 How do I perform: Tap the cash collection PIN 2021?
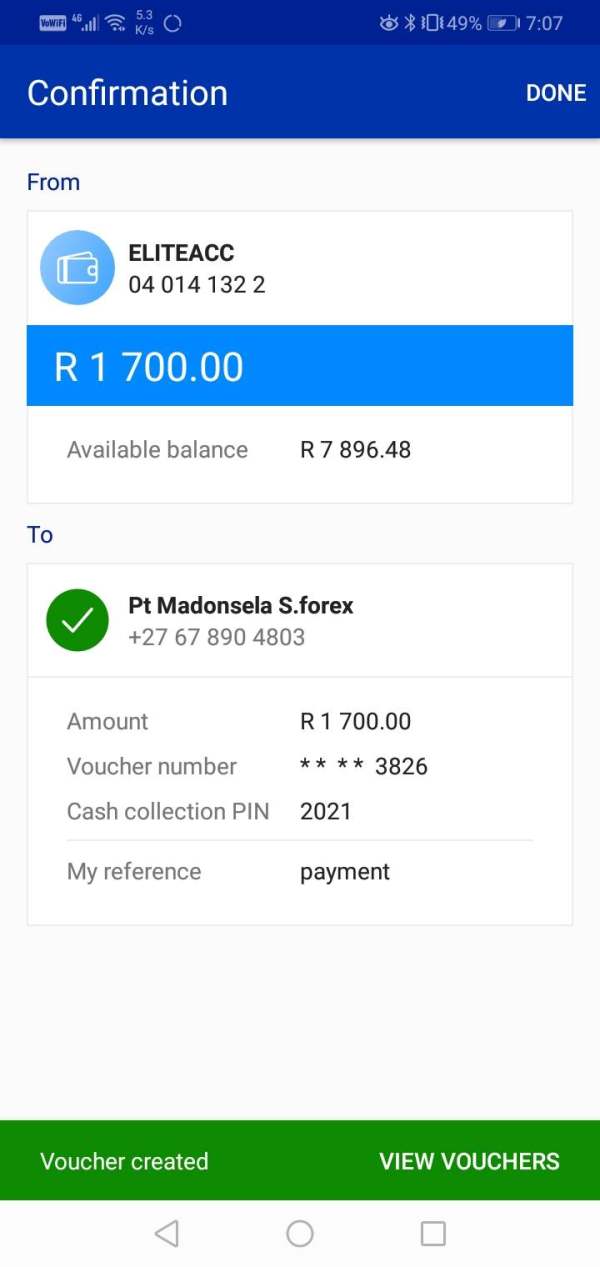tap(326, 811)
